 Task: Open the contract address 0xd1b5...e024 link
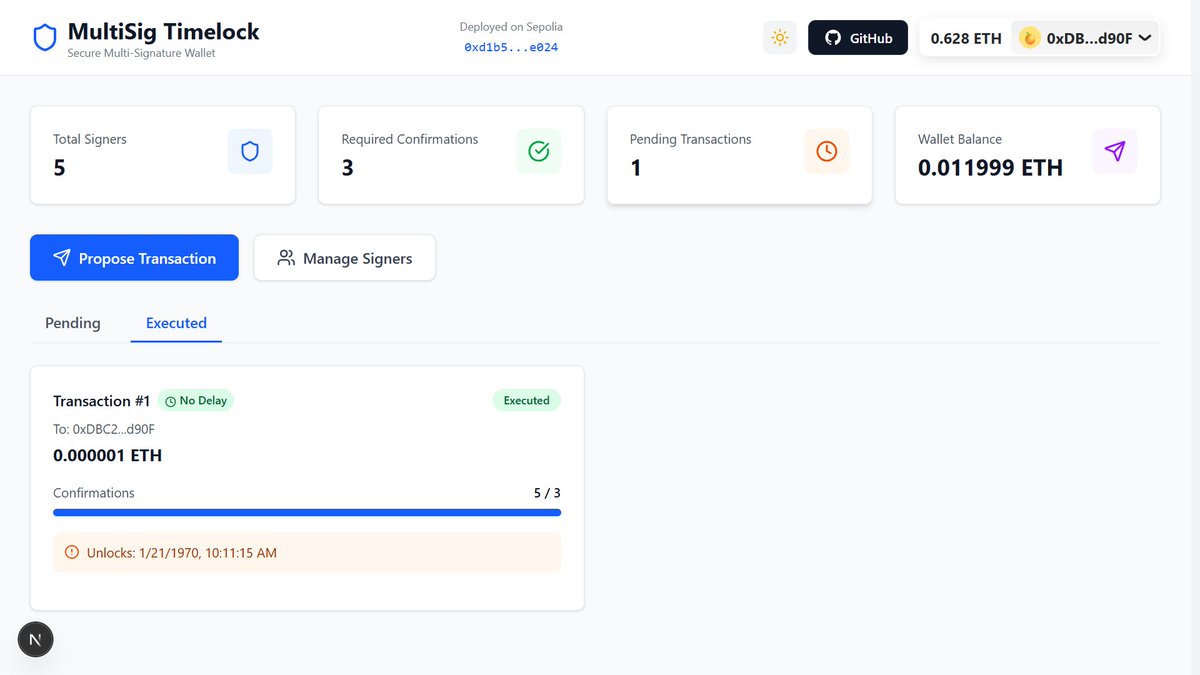point(511,47)
